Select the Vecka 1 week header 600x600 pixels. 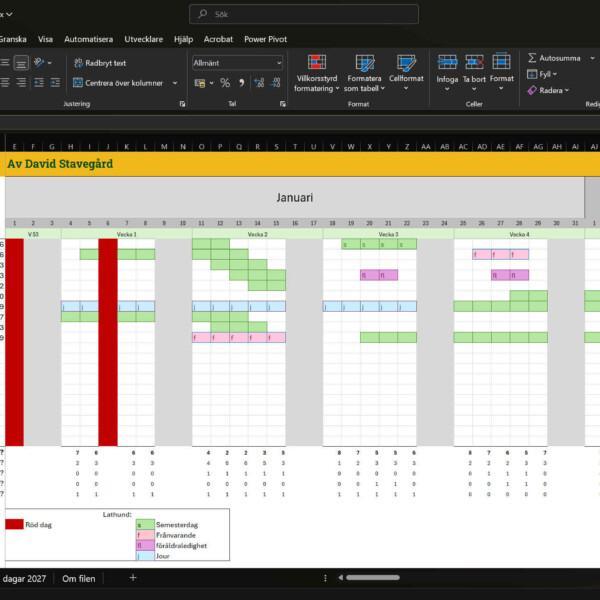[127, 234]
